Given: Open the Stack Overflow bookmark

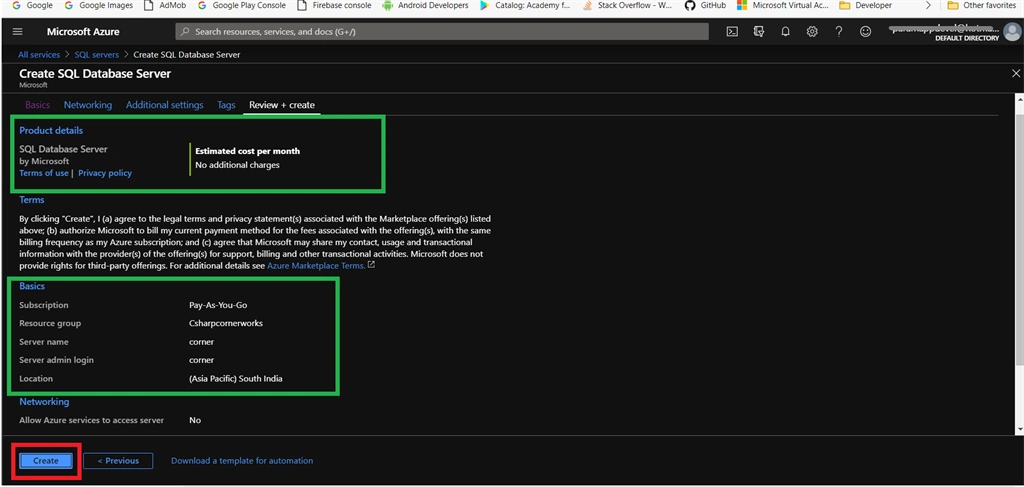Looking at the screenshot, I should (627, 5).
